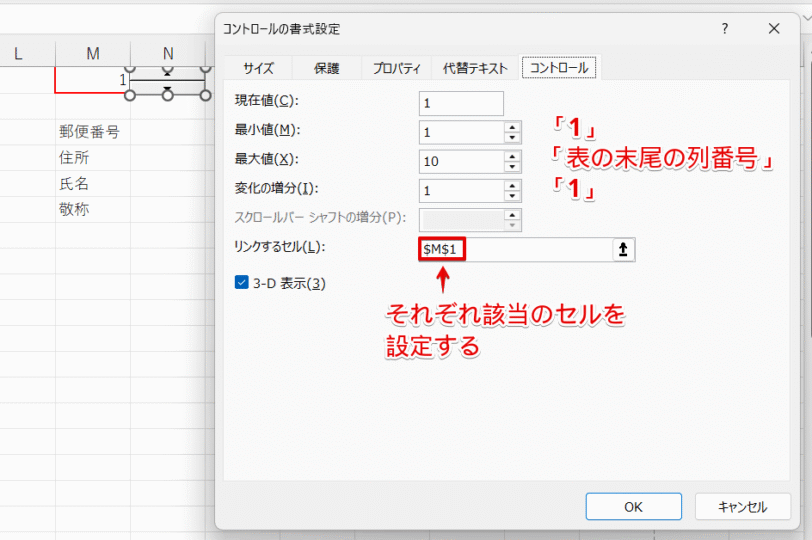Viewport: 812px width, 540px height.
Task: Click the help question mark icon
Action: (x=725, y=28)
